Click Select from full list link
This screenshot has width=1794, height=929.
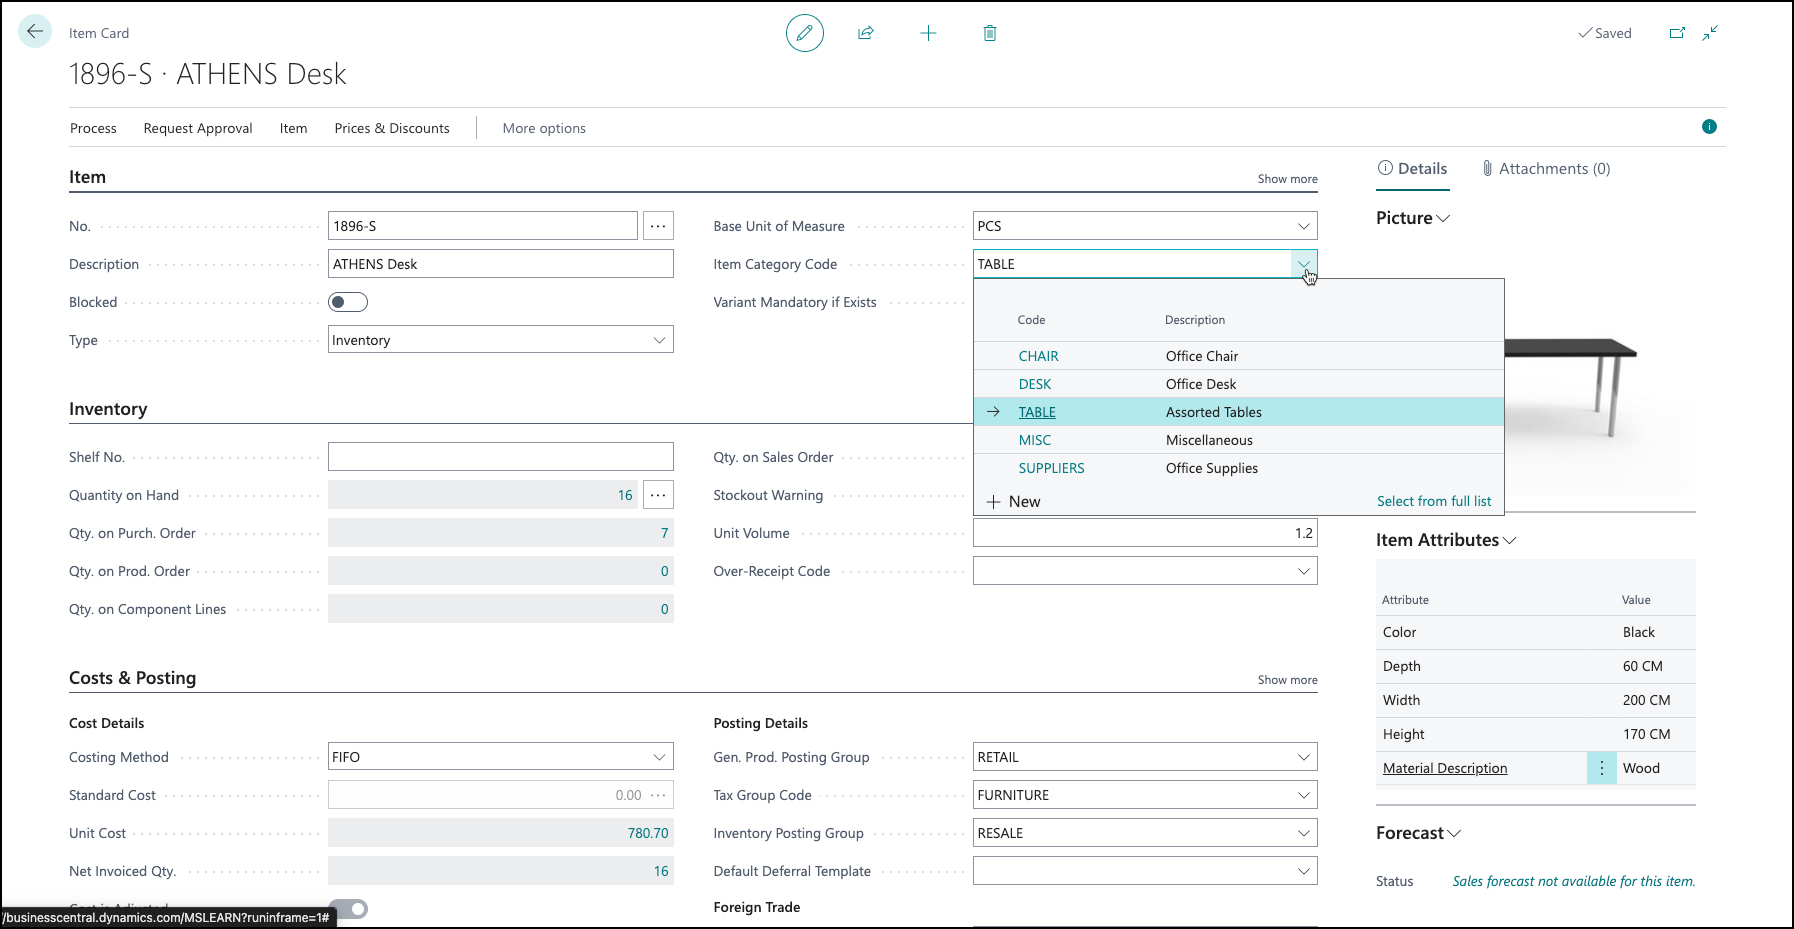click(1434, 502)
